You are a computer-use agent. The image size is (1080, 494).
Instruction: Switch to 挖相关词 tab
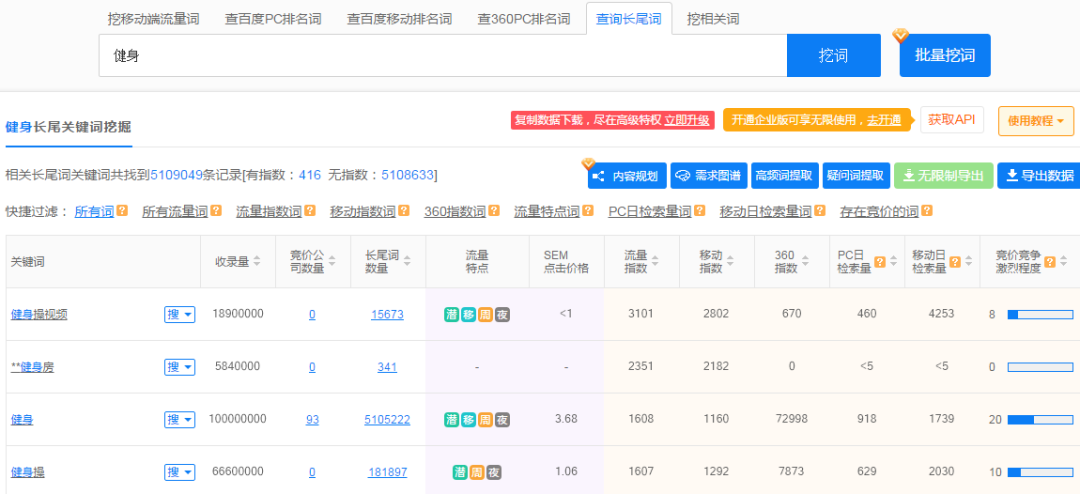point(713,19)
